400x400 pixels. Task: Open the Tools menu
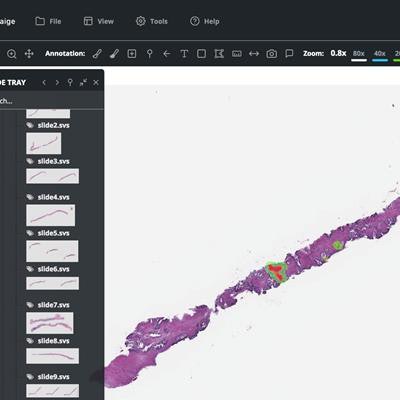[x=152, y=21]
